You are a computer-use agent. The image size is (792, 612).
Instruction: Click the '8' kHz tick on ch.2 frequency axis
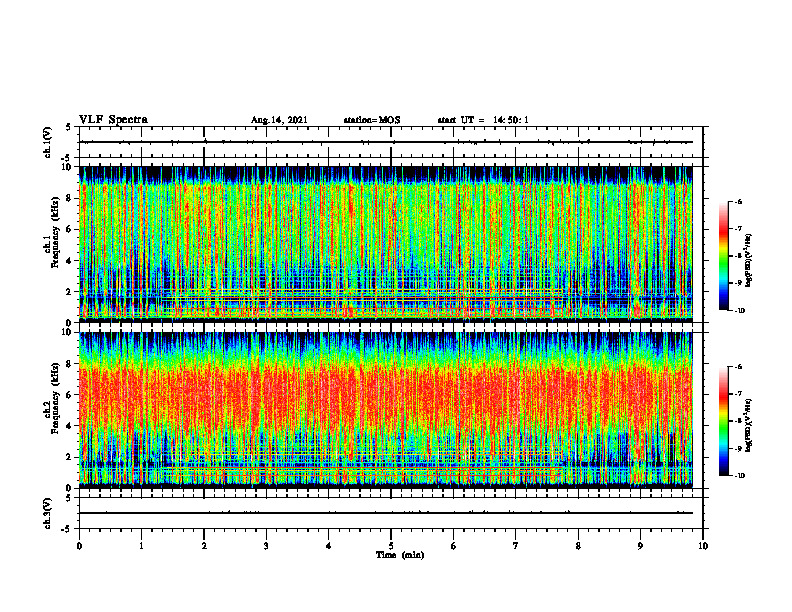click(x=69, y=364)
